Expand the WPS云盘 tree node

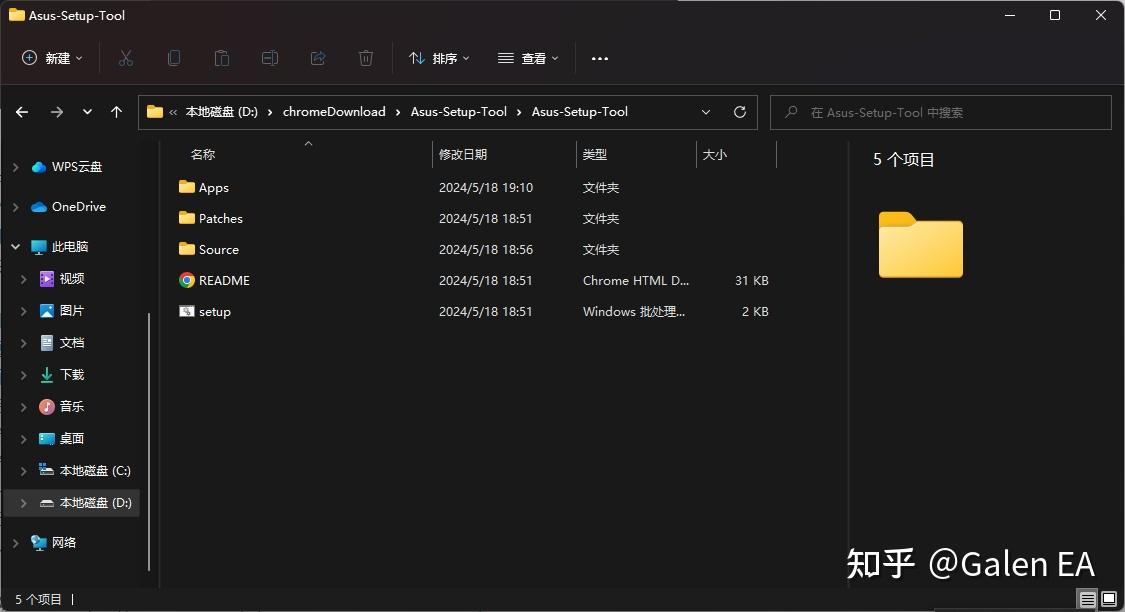tap(16, 166)
